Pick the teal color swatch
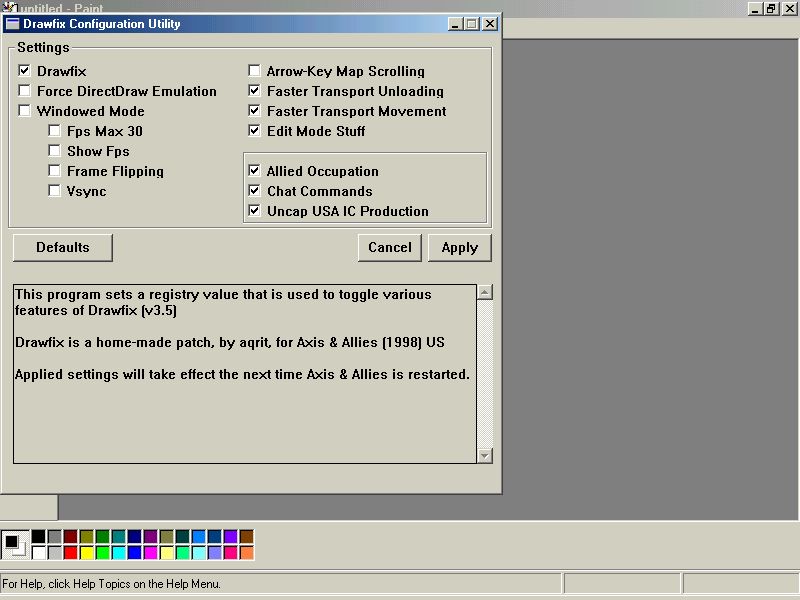Viewport: 800px width, 600px height. point(119,536)
